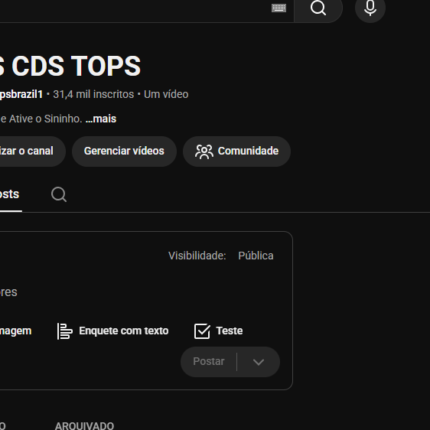The image size is (430, 430).
Task: Select the Teste quiz option
Action: [218, 331]
